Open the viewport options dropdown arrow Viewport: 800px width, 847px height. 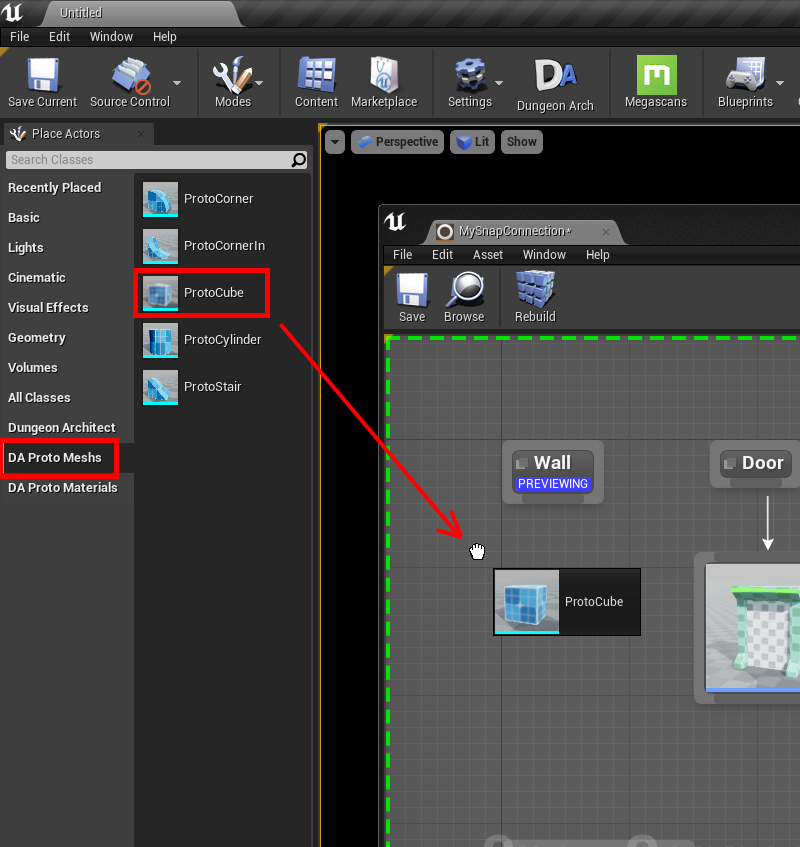tap(335, 142)
